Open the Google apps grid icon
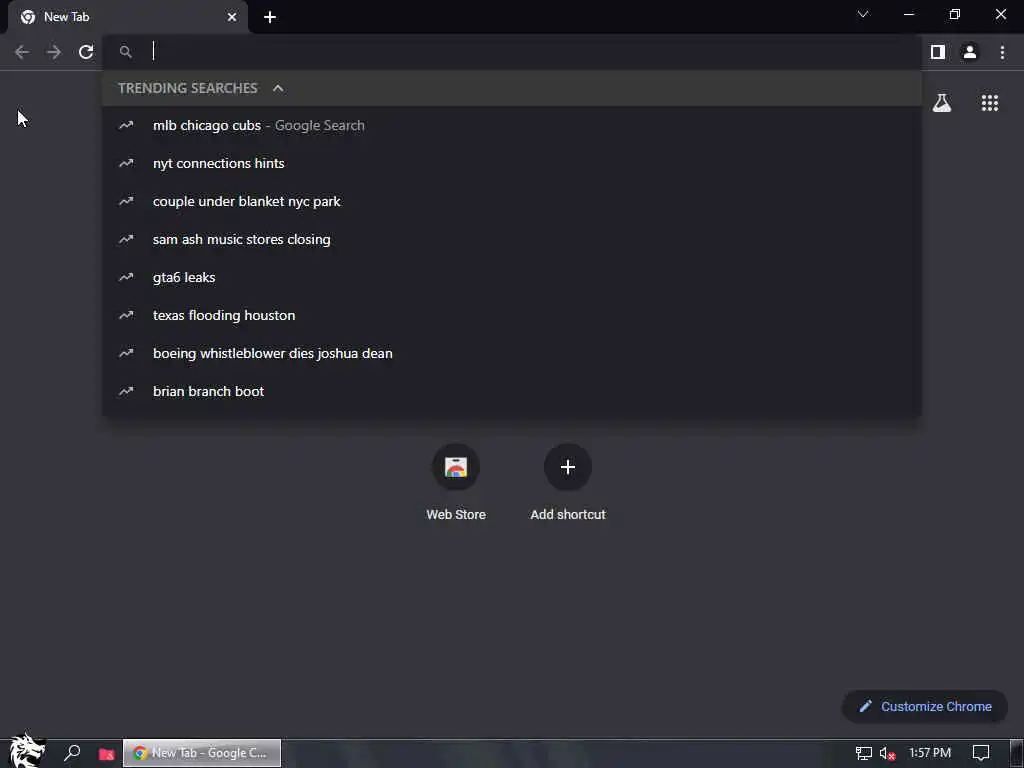The image size is (1024, 768). click(989, 103)
